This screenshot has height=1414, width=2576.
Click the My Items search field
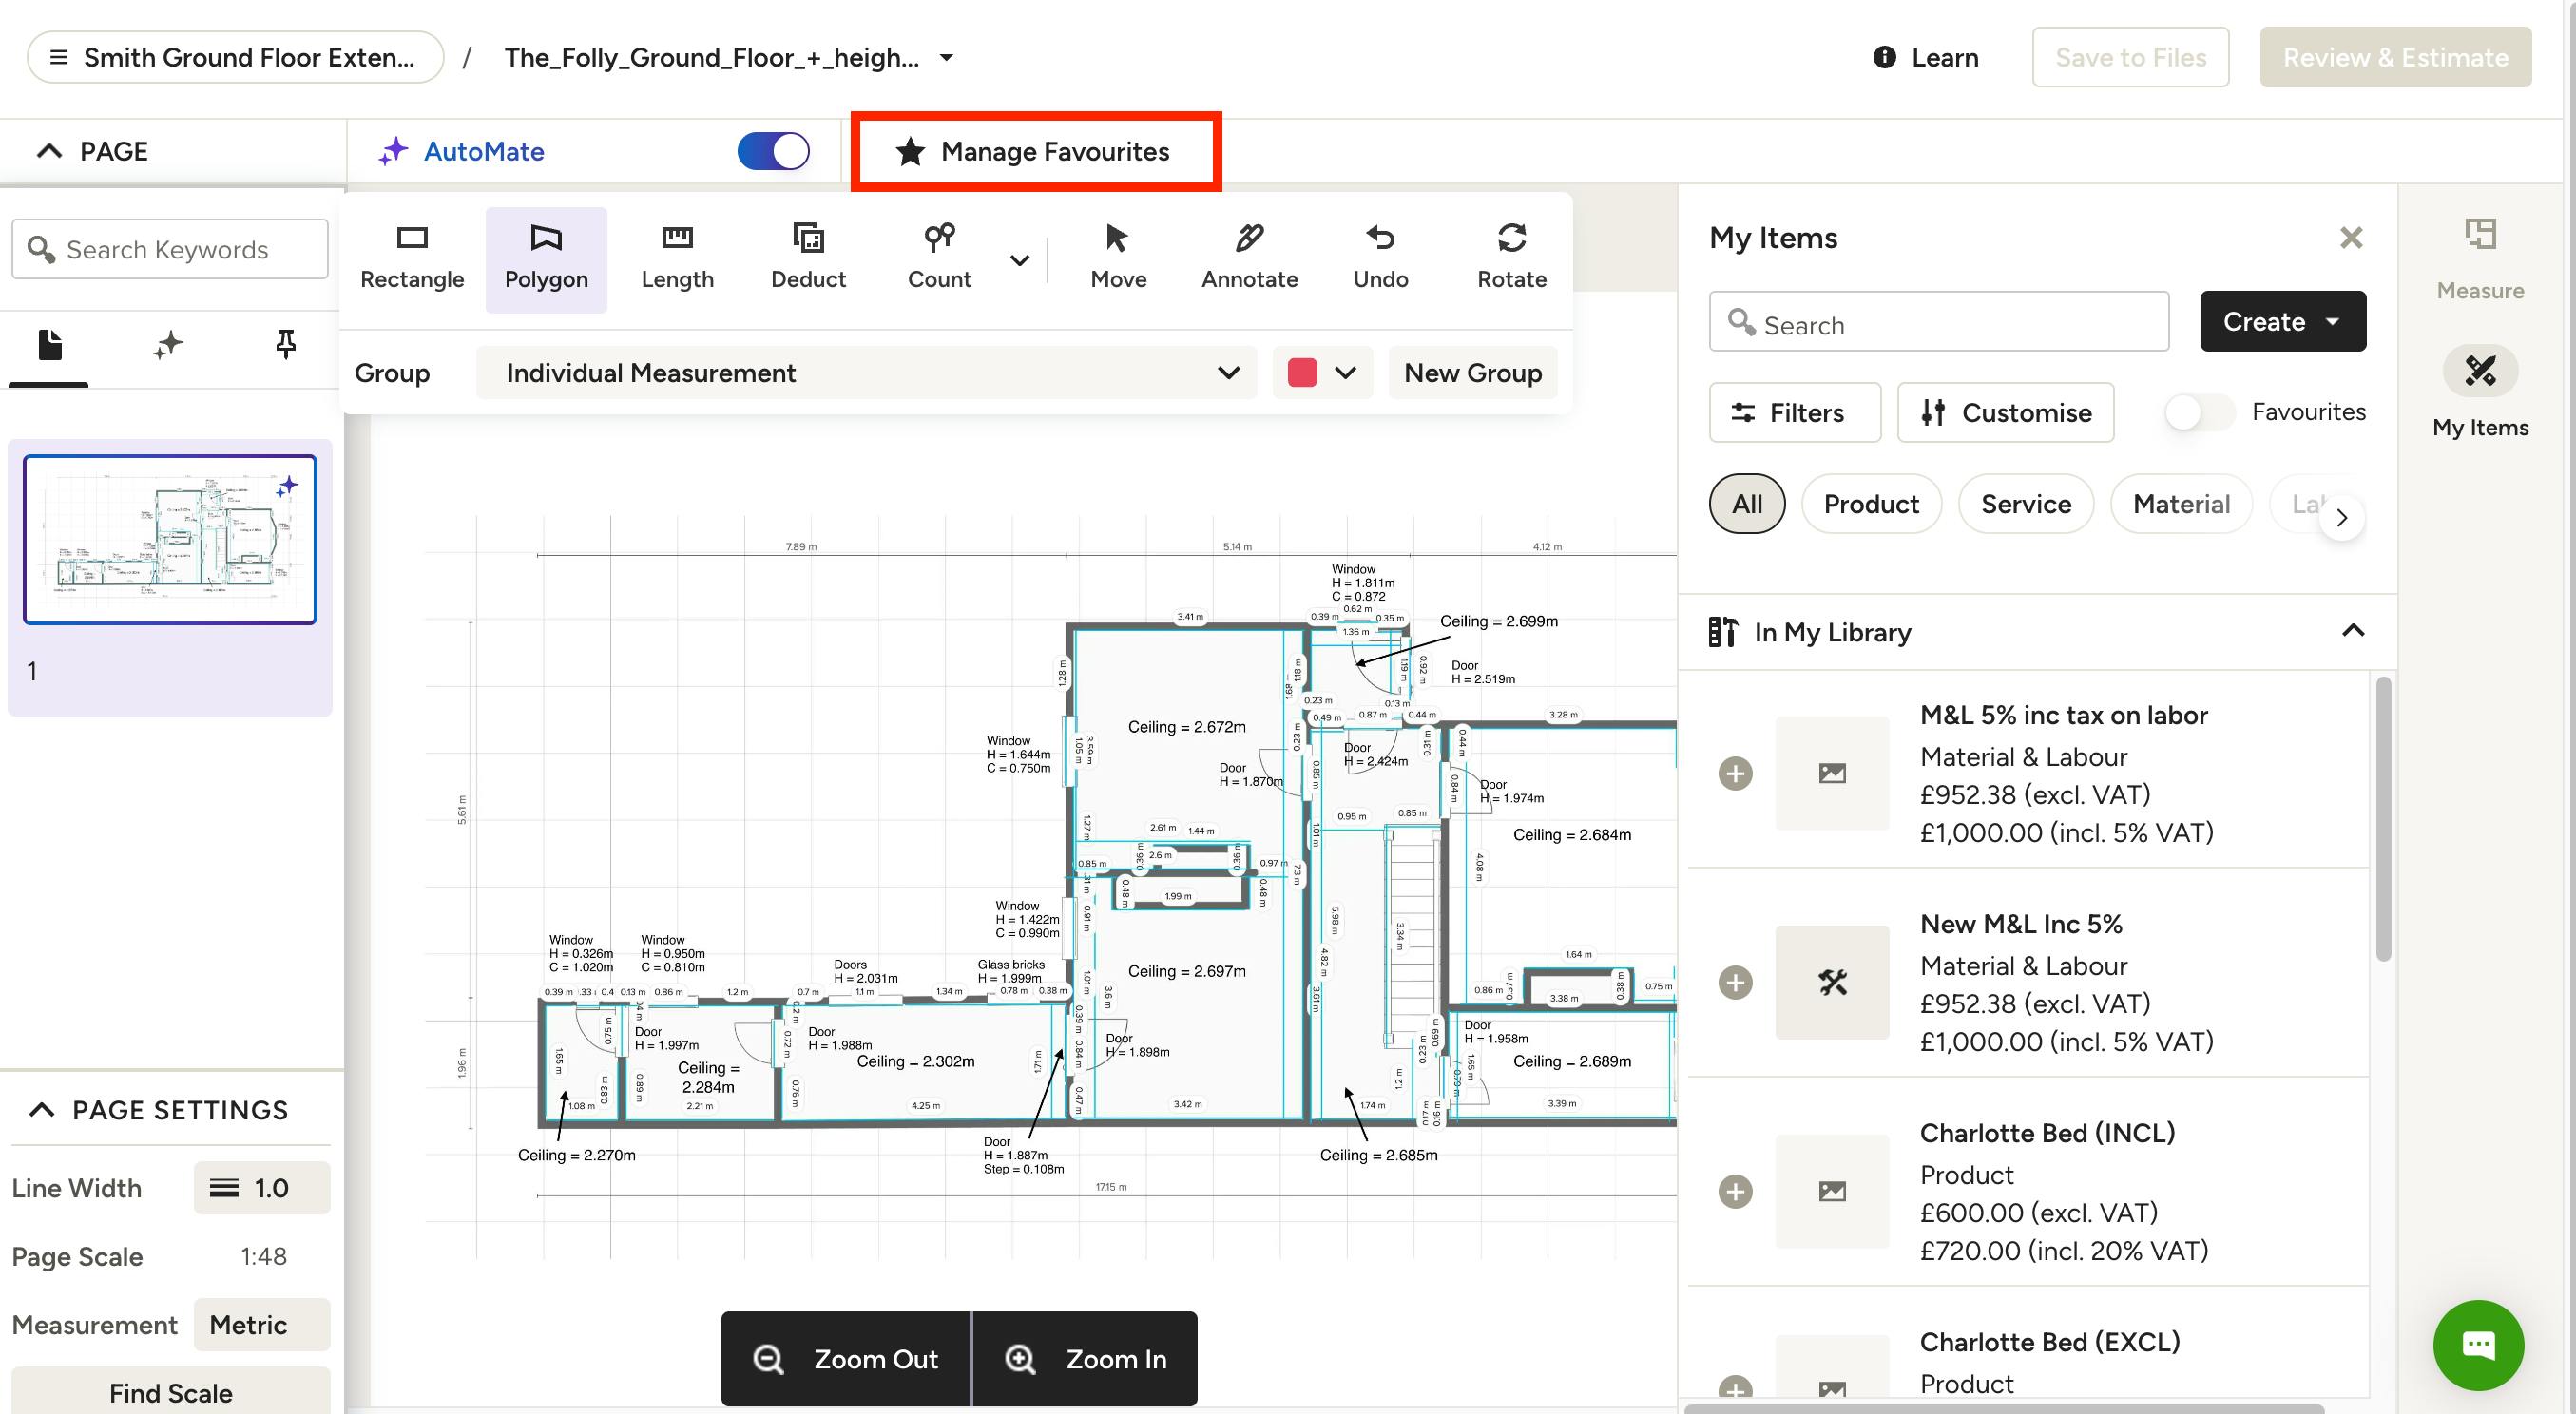coord(1938,322)
